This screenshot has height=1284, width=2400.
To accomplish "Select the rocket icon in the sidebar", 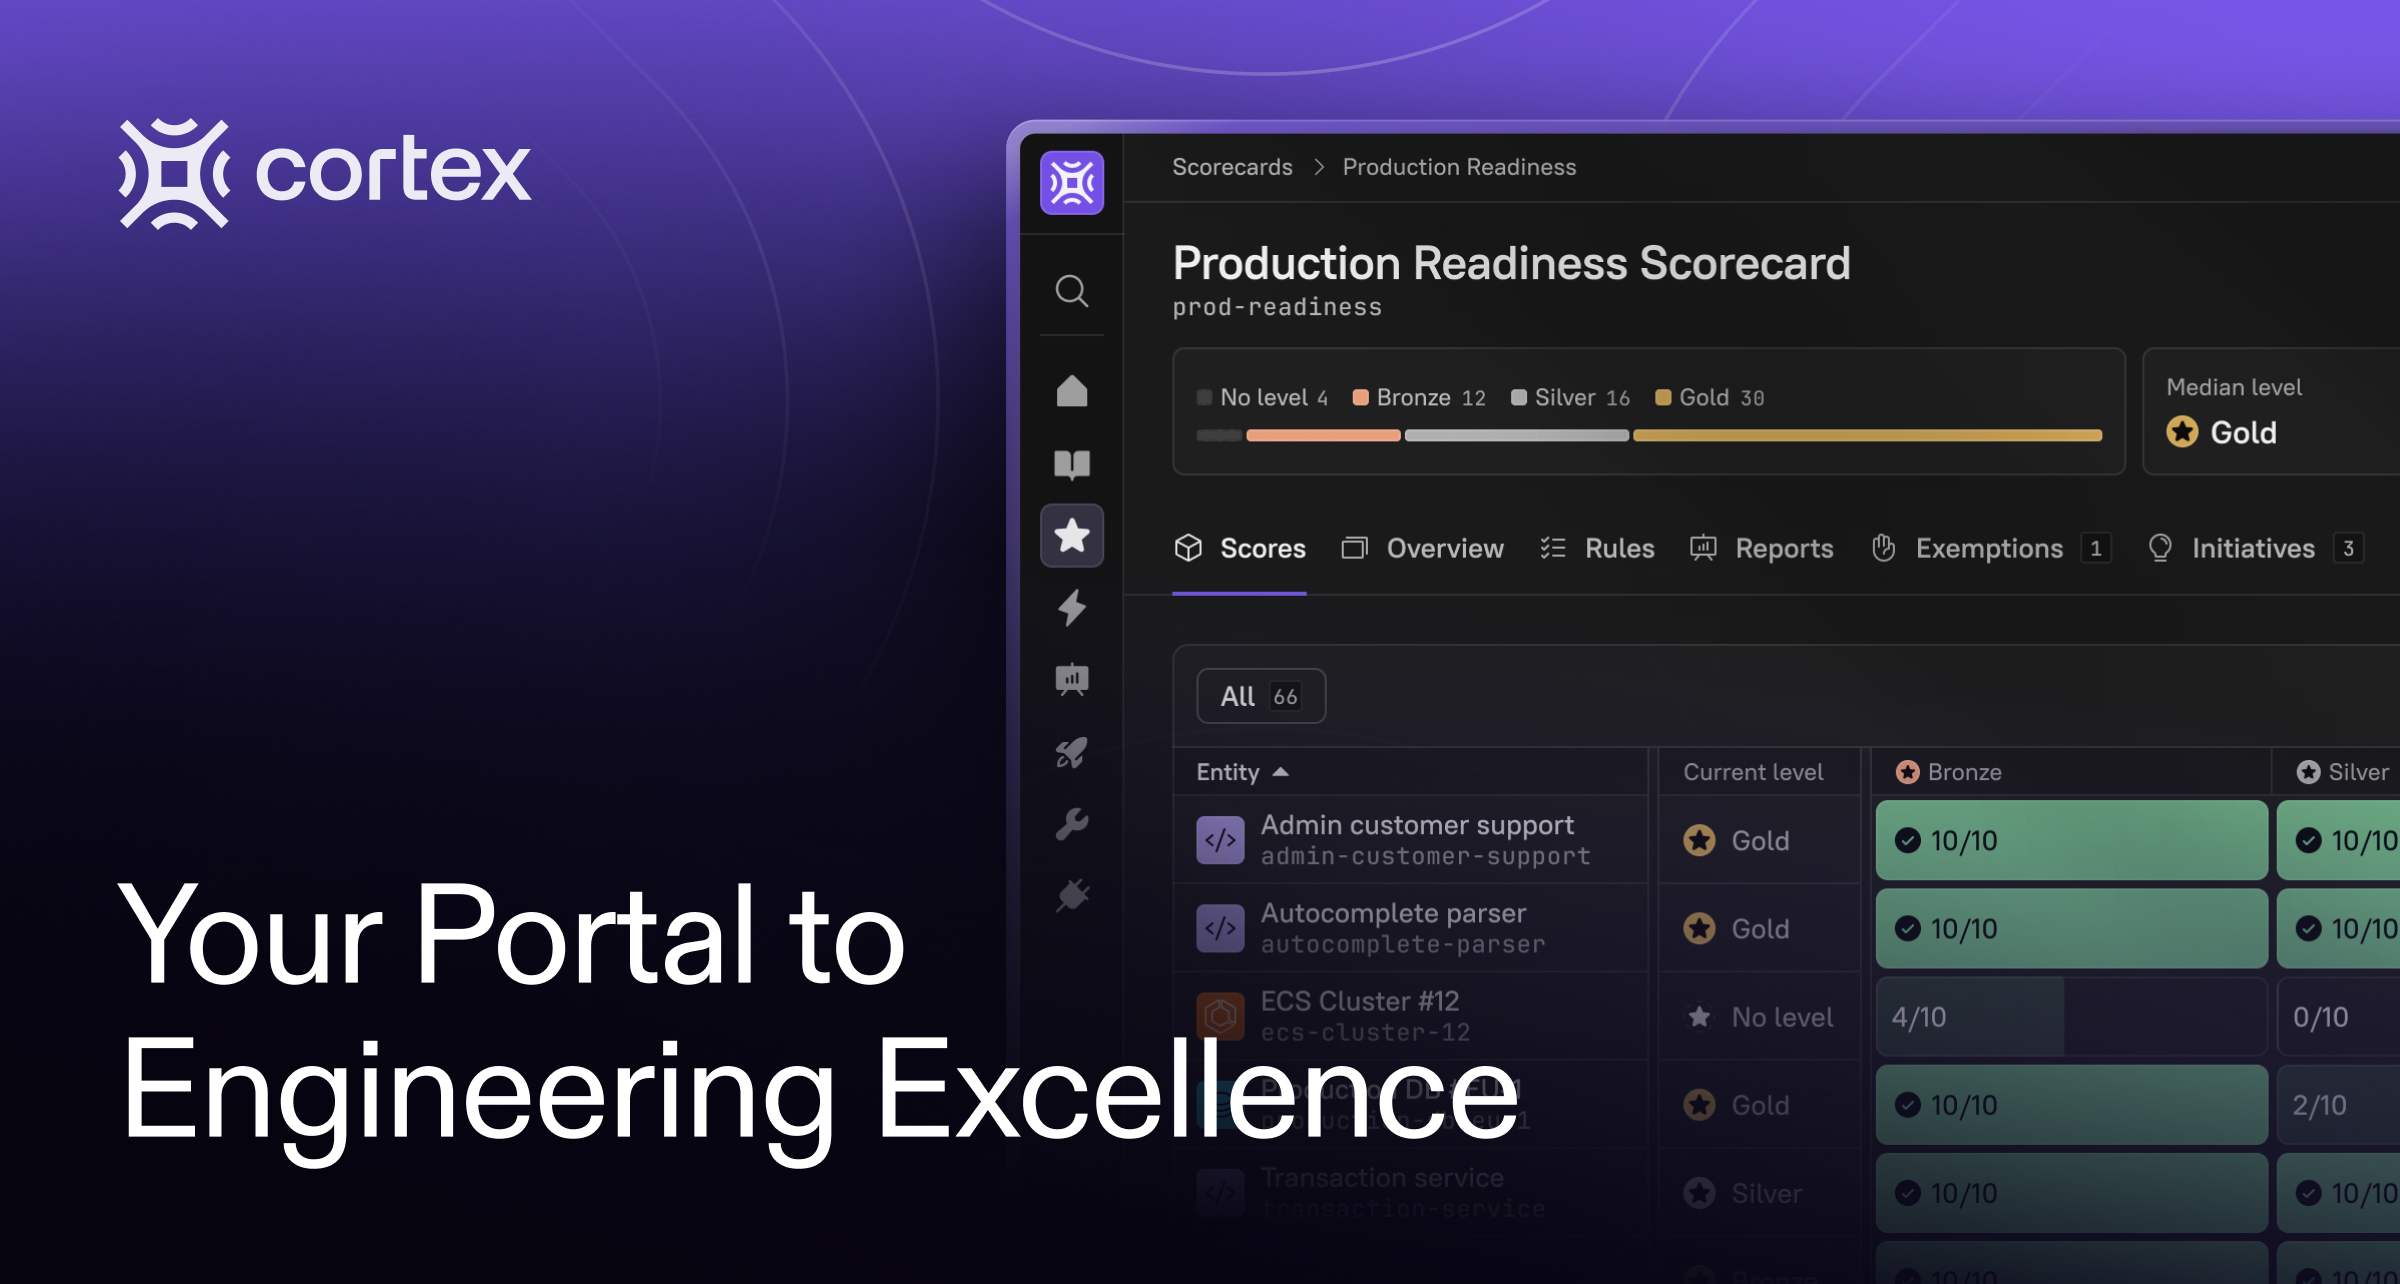I will pos(1071,753).
